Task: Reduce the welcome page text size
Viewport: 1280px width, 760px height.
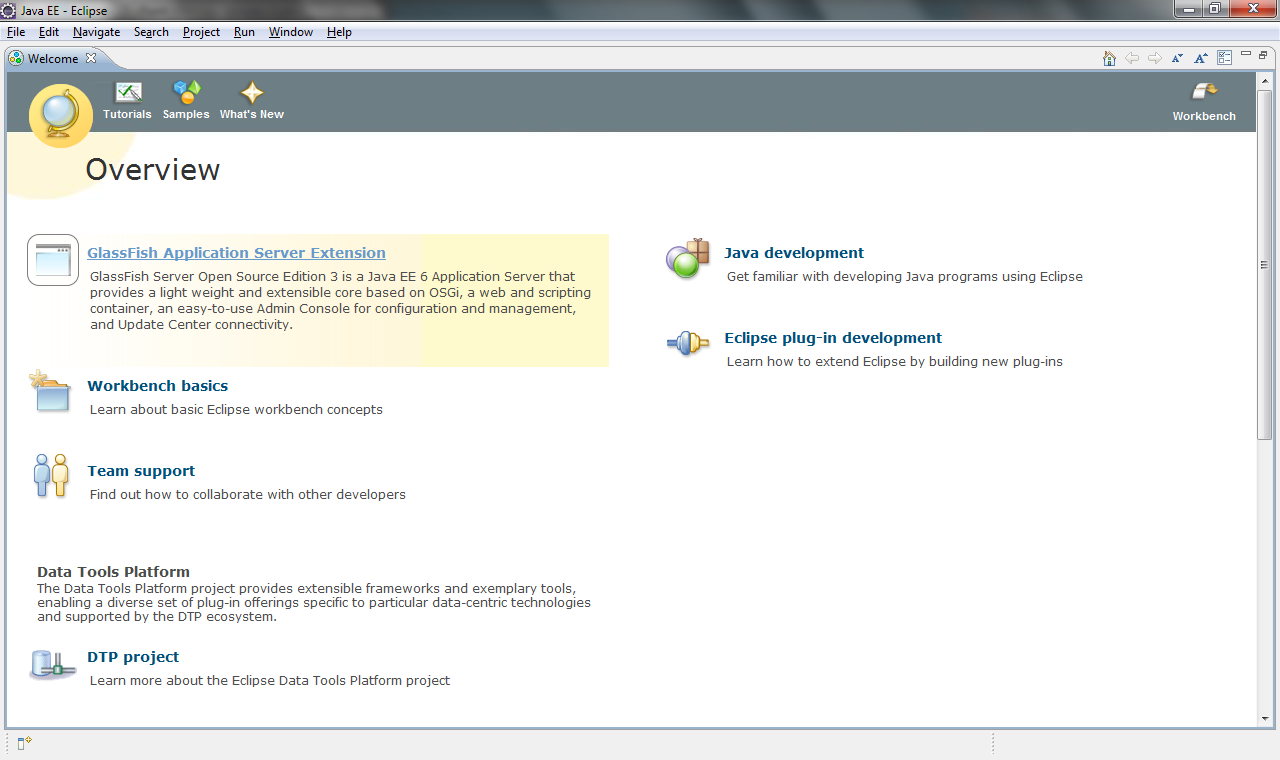Action: [x=1177, y=58]
